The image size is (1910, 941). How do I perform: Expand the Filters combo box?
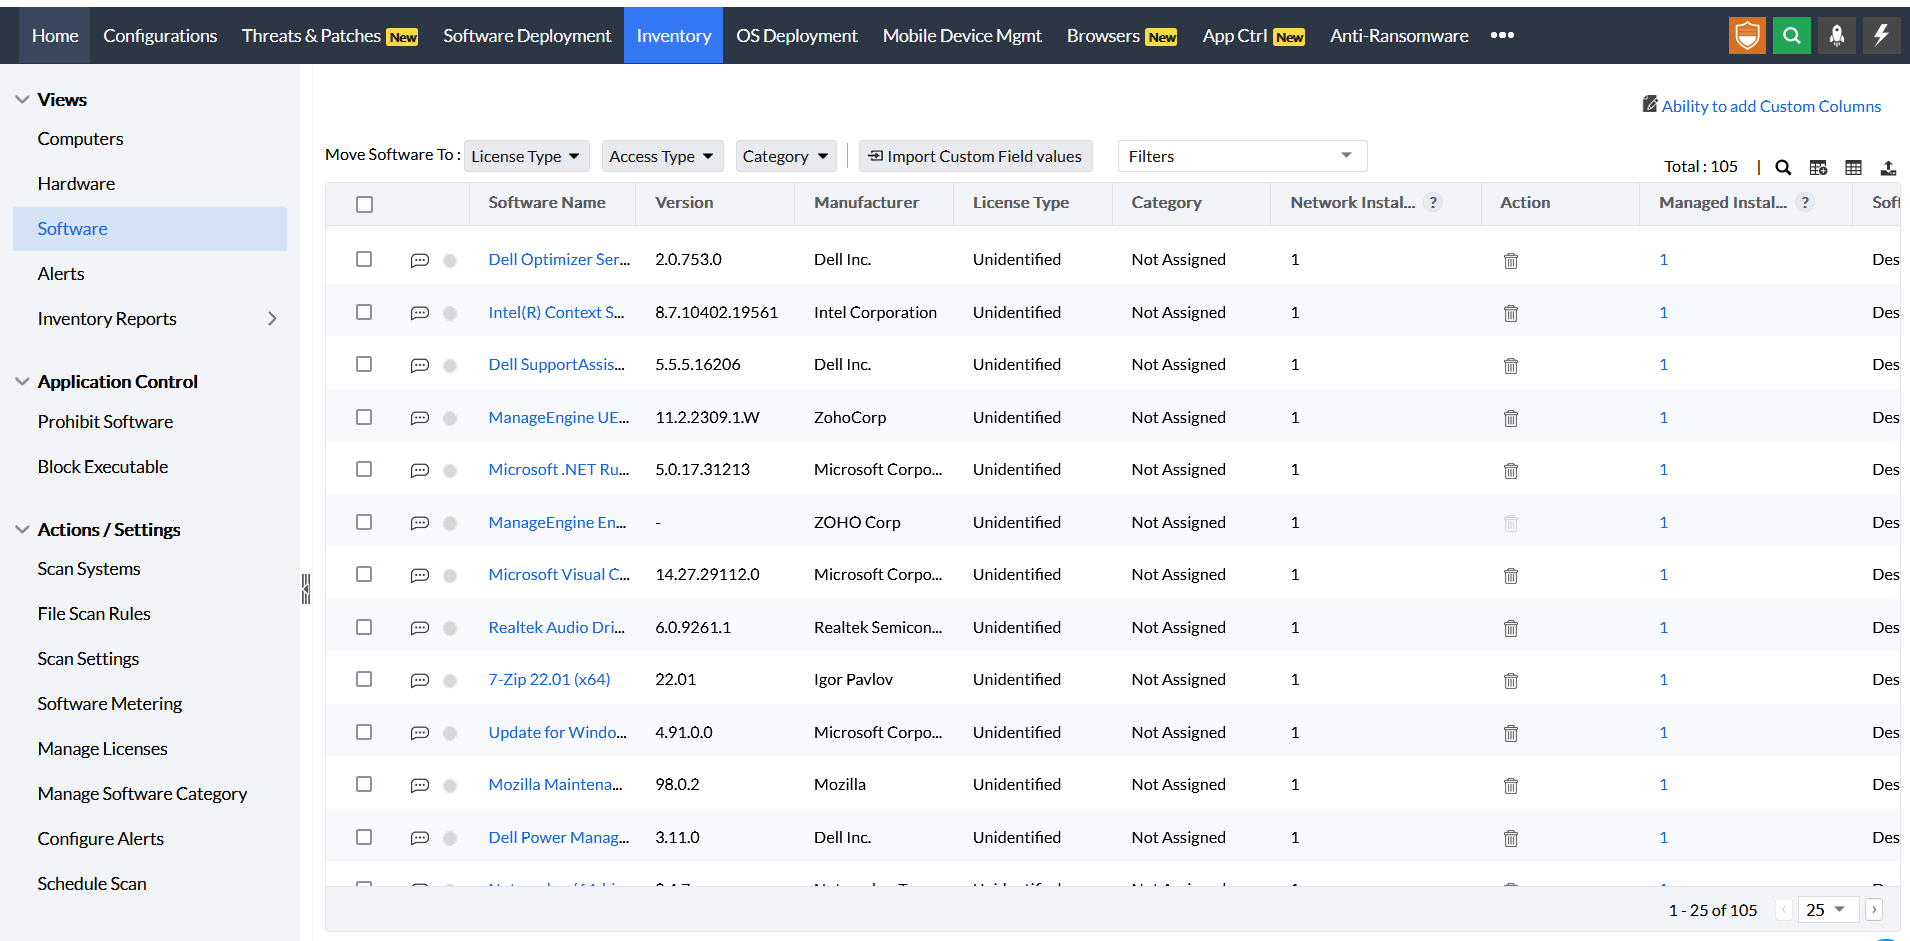(1241, 156)
